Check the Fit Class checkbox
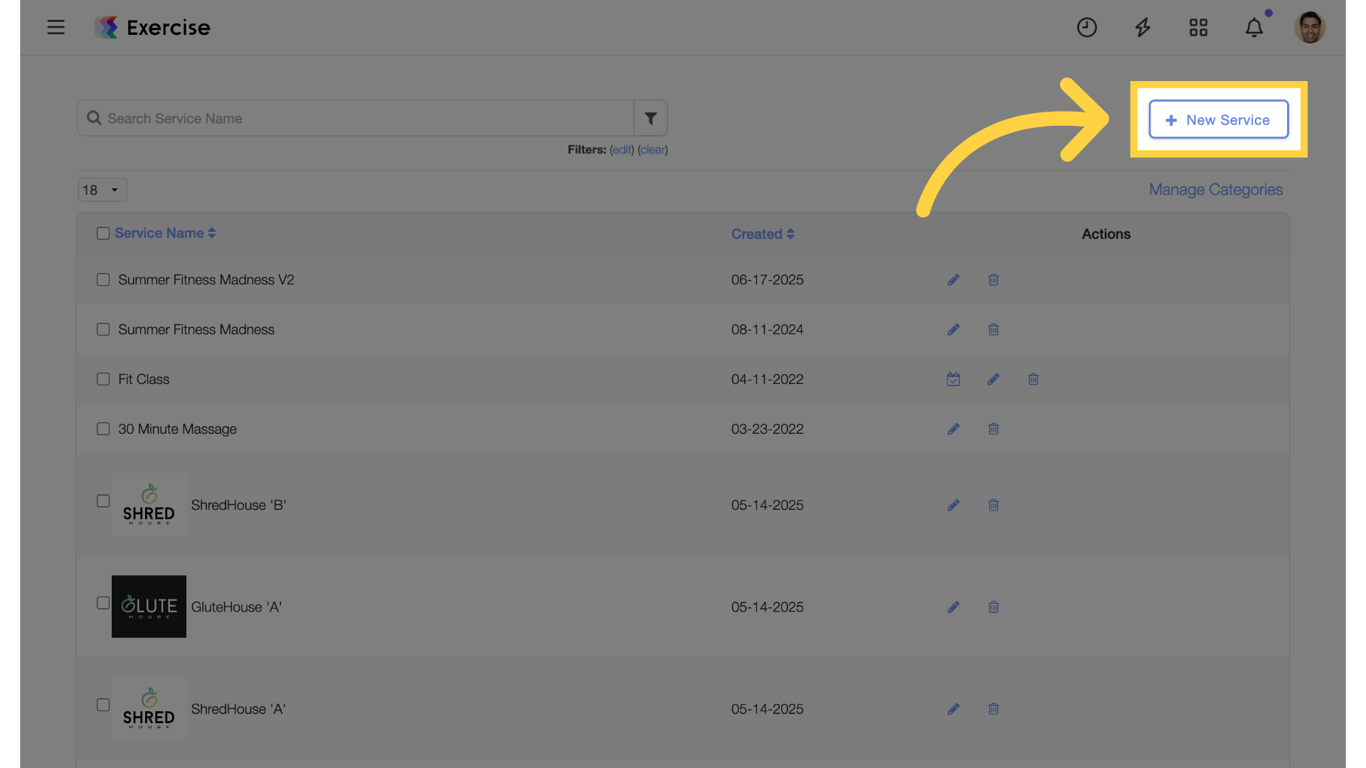Viewport: 1366px width, 768px height. (103, 379)
